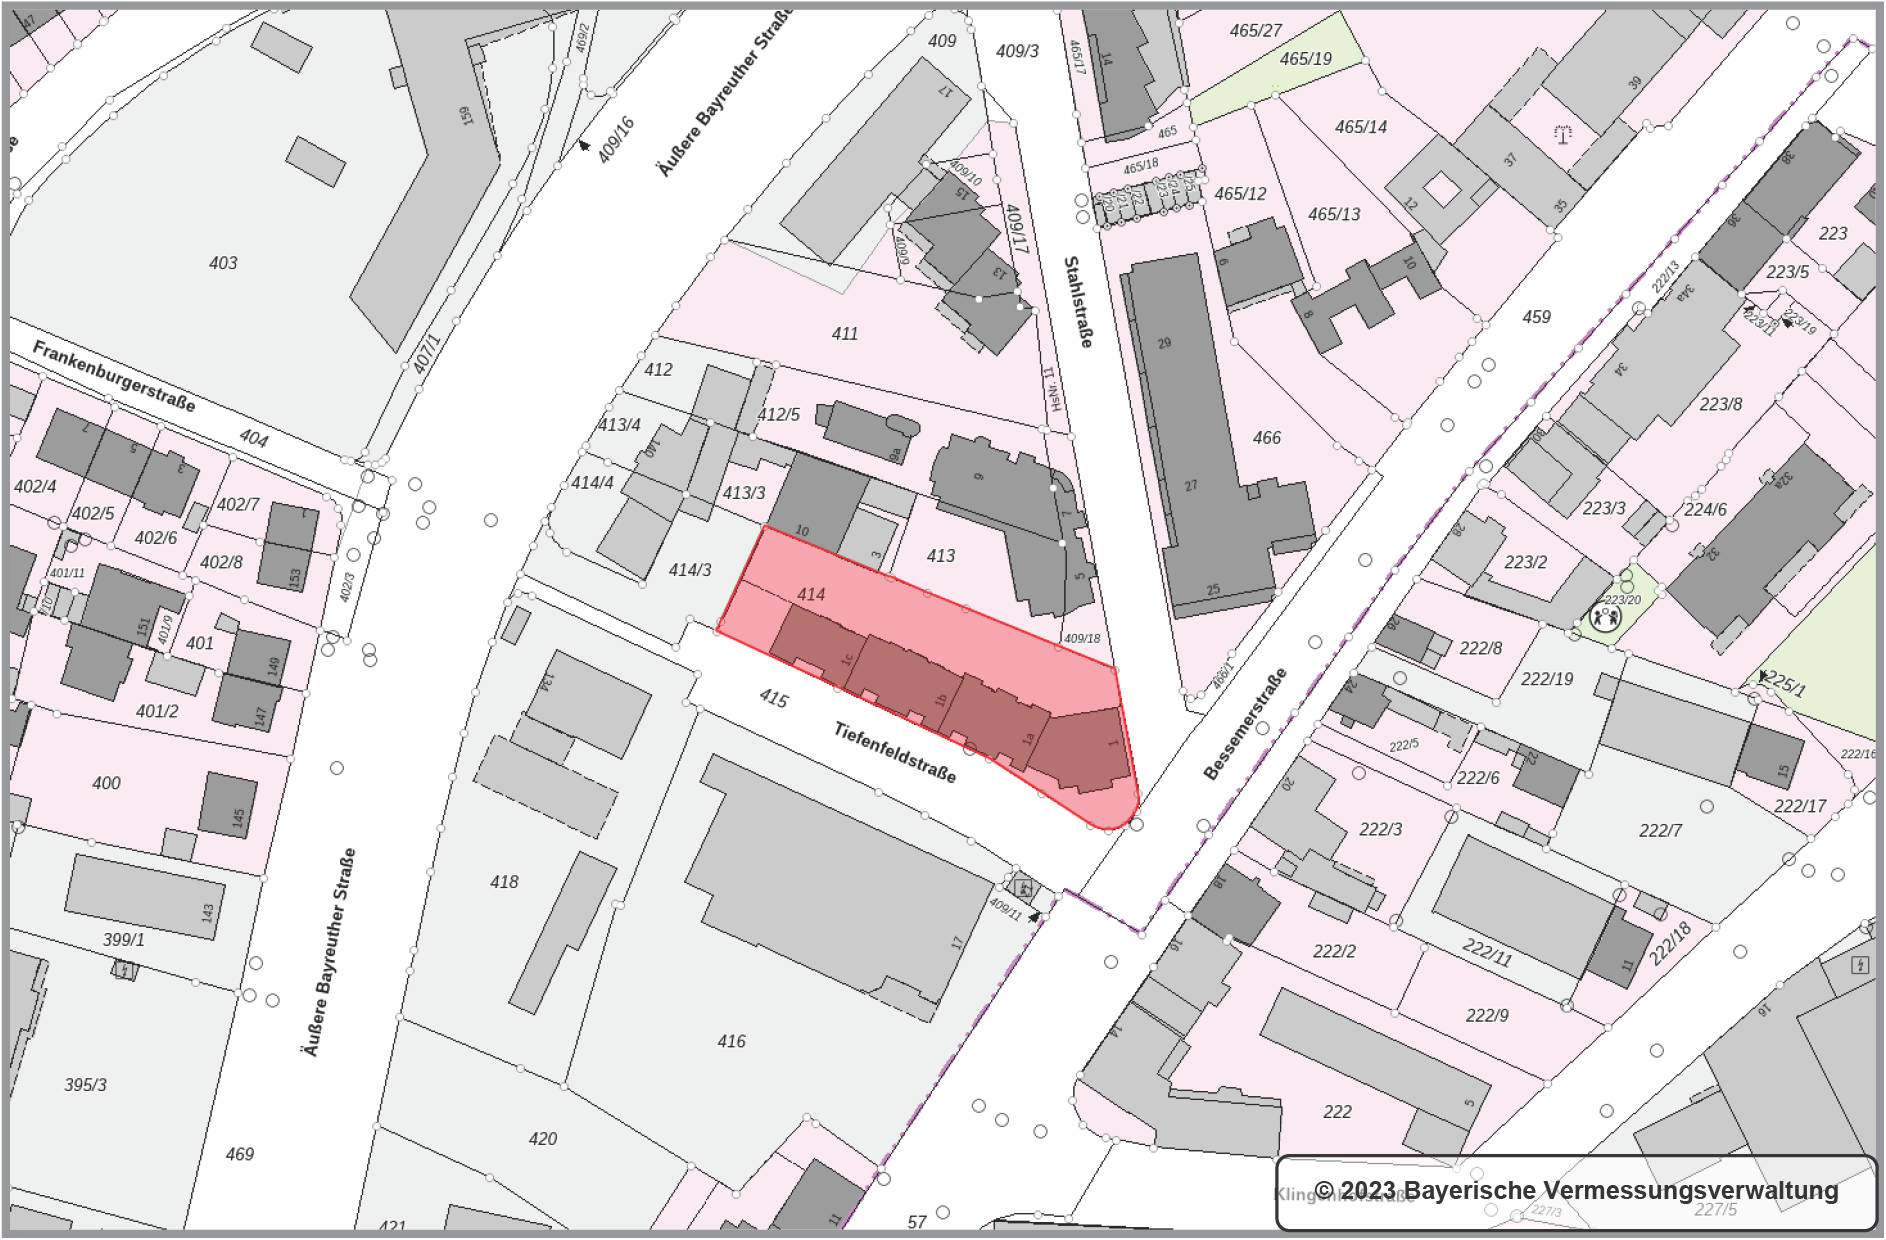The width and height of the screenshot is (1886, 1240).
Task: Select parcel number 459
Action: (x=1536, y=317)
